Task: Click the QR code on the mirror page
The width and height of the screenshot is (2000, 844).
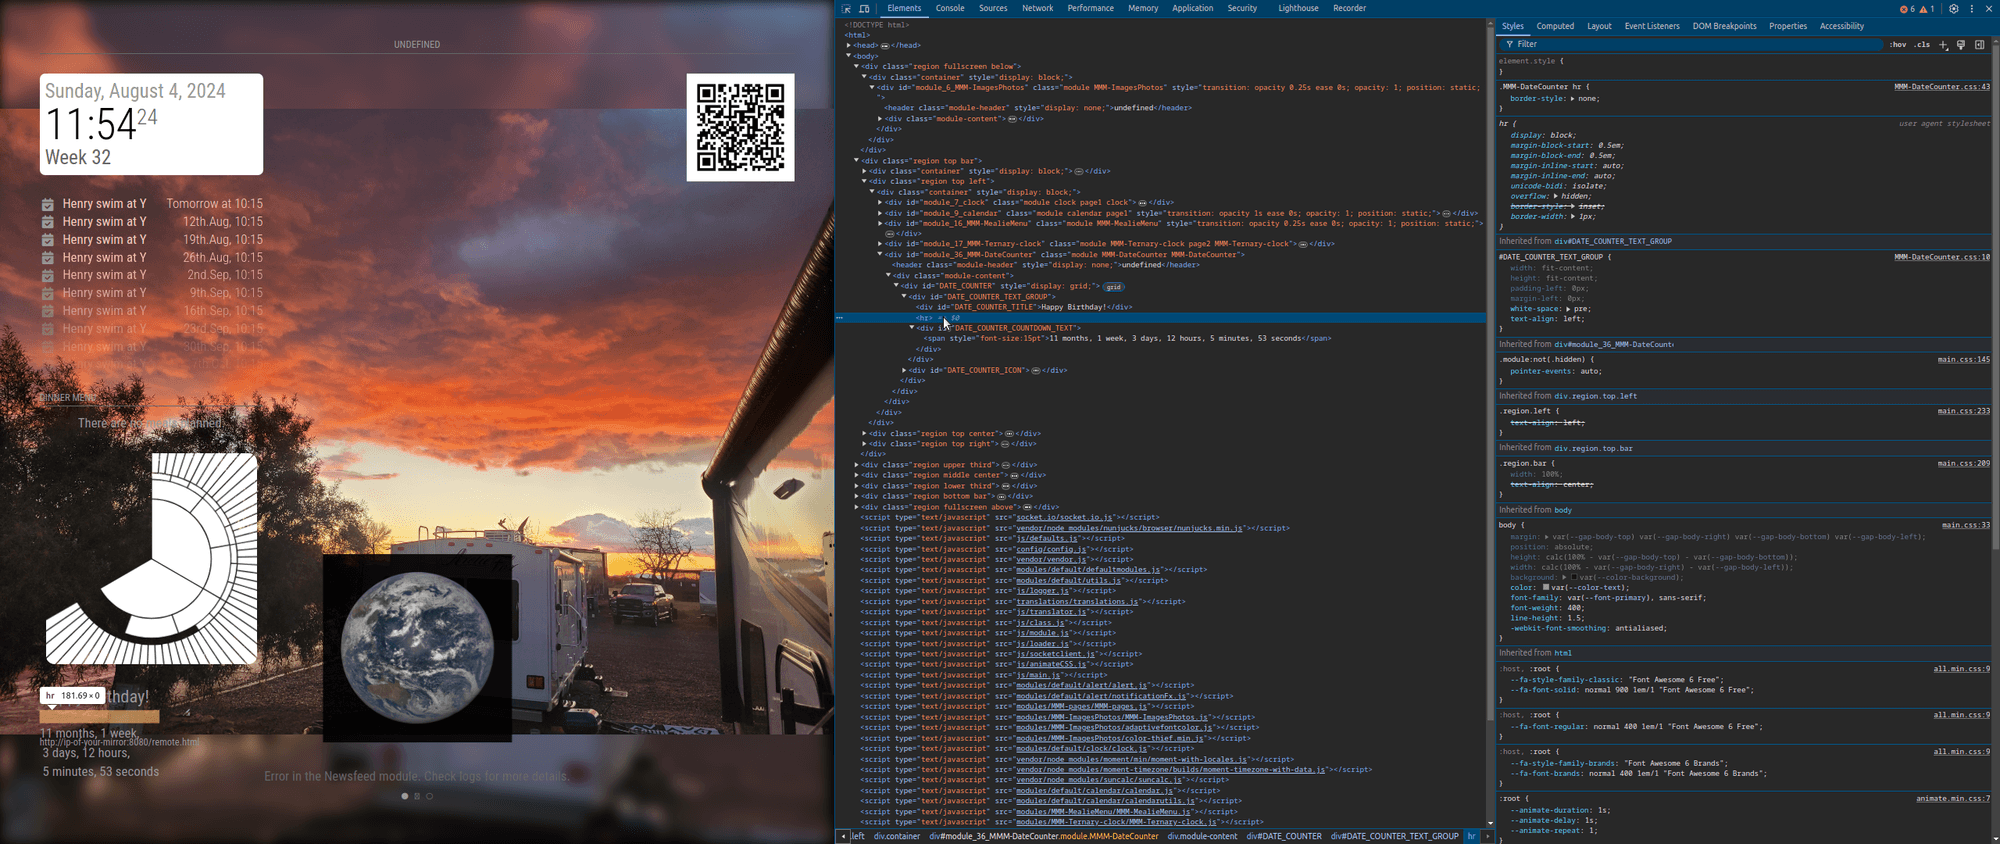Action: (740, 127)
